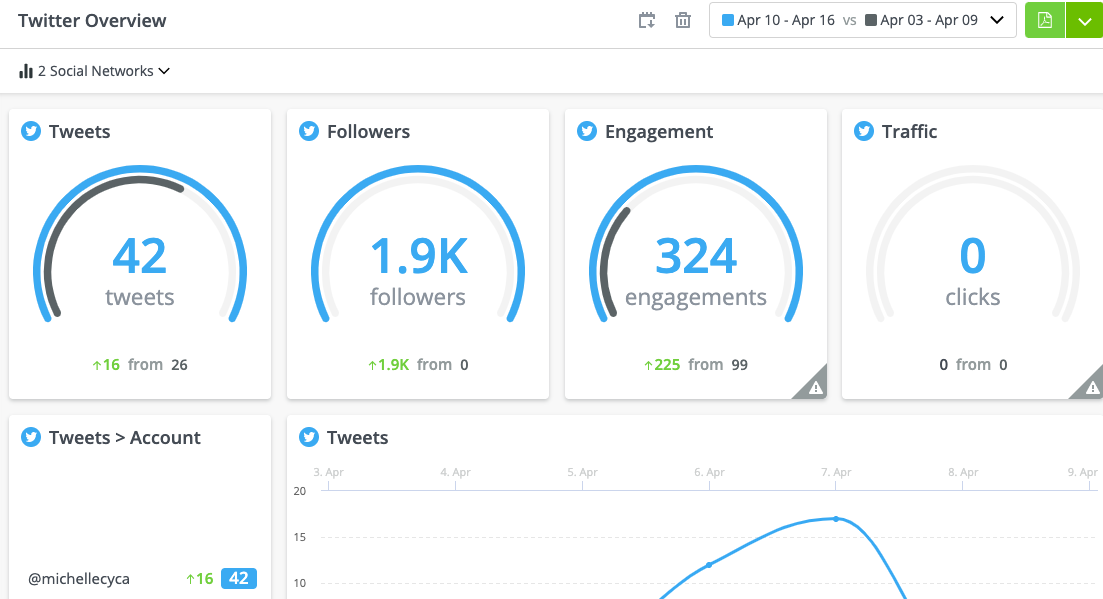This screenshot has height=599, width=1103.
Task: Select the @michellecyca account row
Action: click(79, 578)
